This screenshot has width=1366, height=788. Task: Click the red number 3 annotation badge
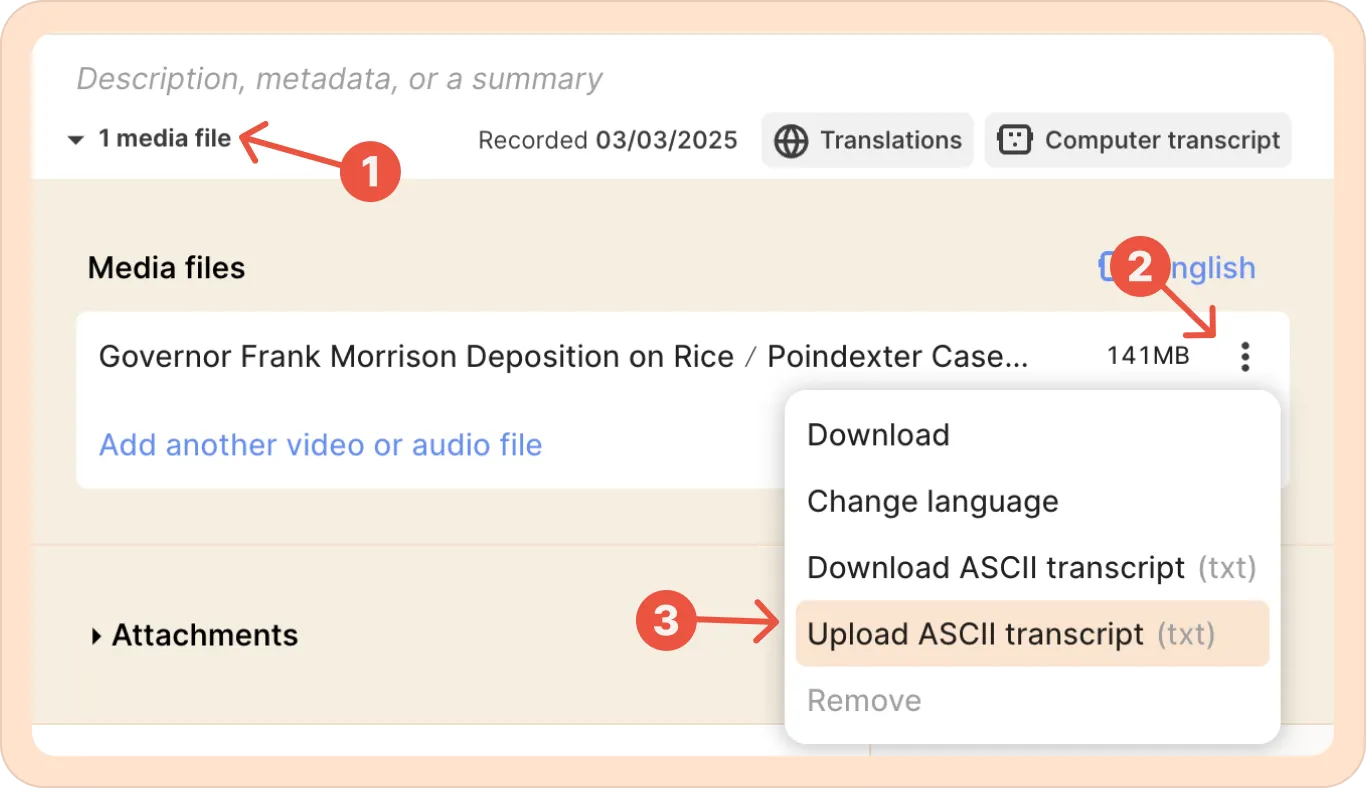pos(666,622)
